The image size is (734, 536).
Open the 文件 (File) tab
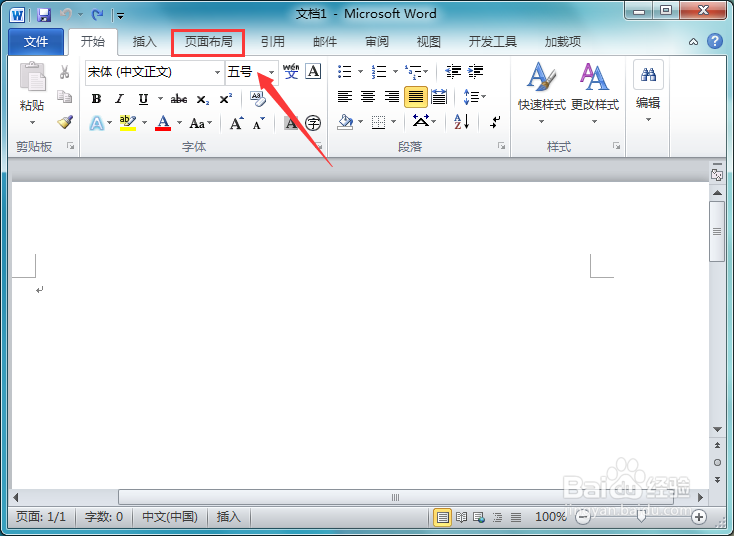coord(36,42)
